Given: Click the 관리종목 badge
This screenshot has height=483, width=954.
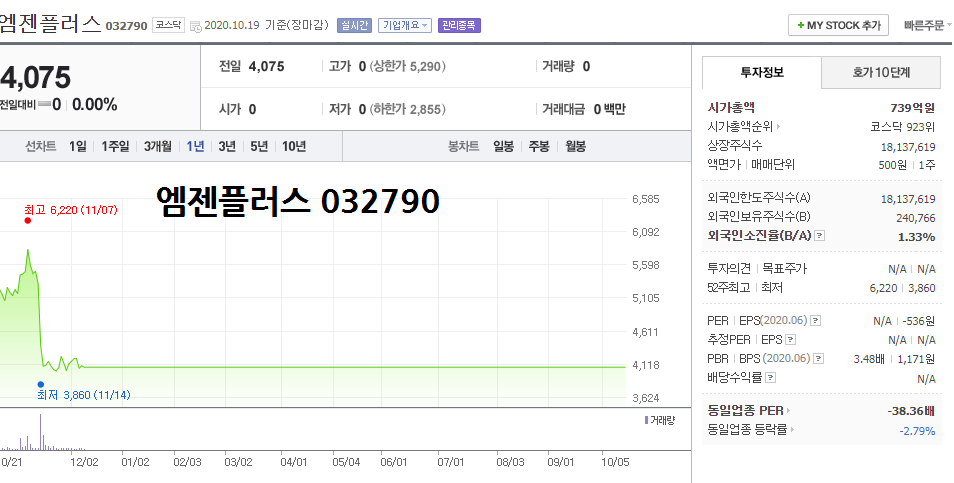Looking at the screenshot, I should click(x=459, y=26).
